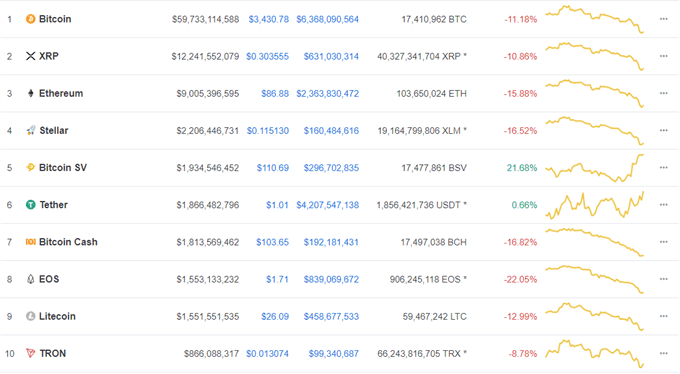Click the TRON red logo icon

[30, 353]
